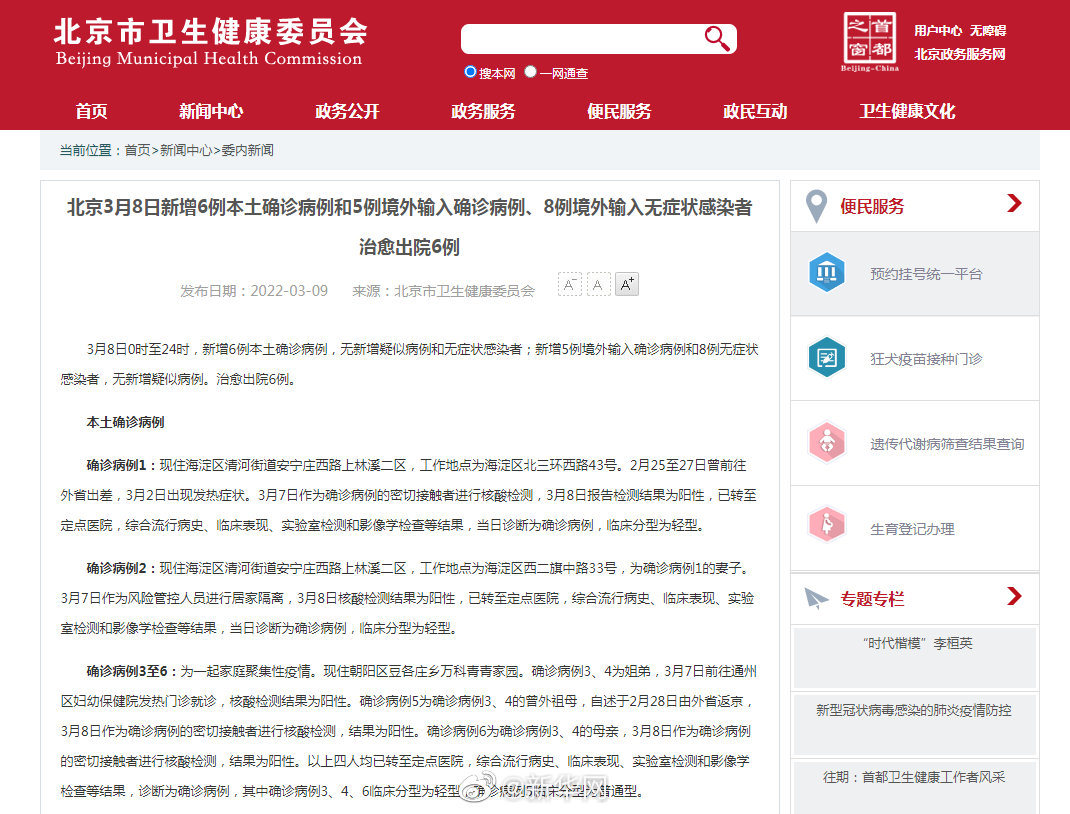Click the teal 狂犬疫苗接种门诊 hexagon icon

[826, 358]
